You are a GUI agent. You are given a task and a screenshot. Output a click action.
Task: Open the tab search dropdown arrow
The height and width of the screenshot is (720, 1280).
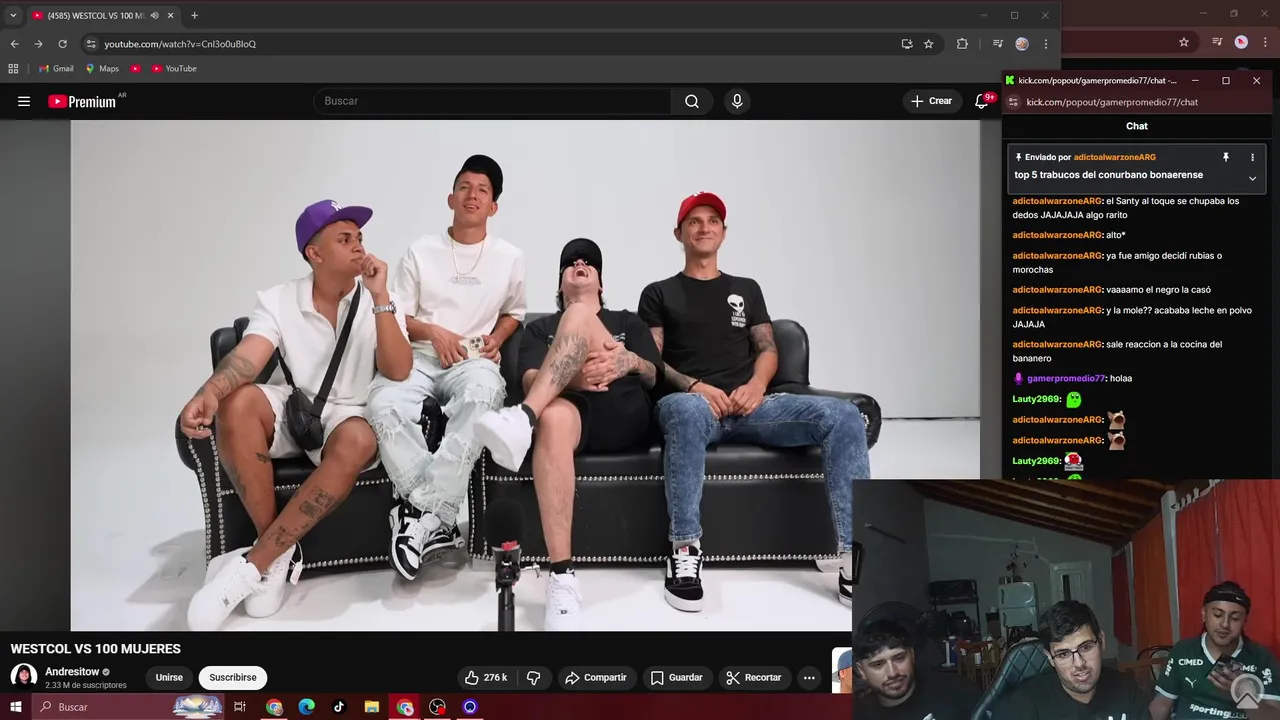(13, 16)
